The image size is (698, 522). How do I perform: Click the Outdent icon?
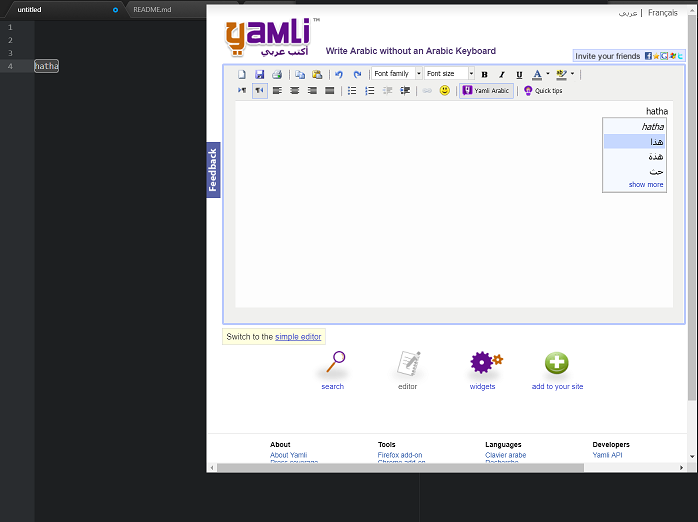click(x=388, y=91)
